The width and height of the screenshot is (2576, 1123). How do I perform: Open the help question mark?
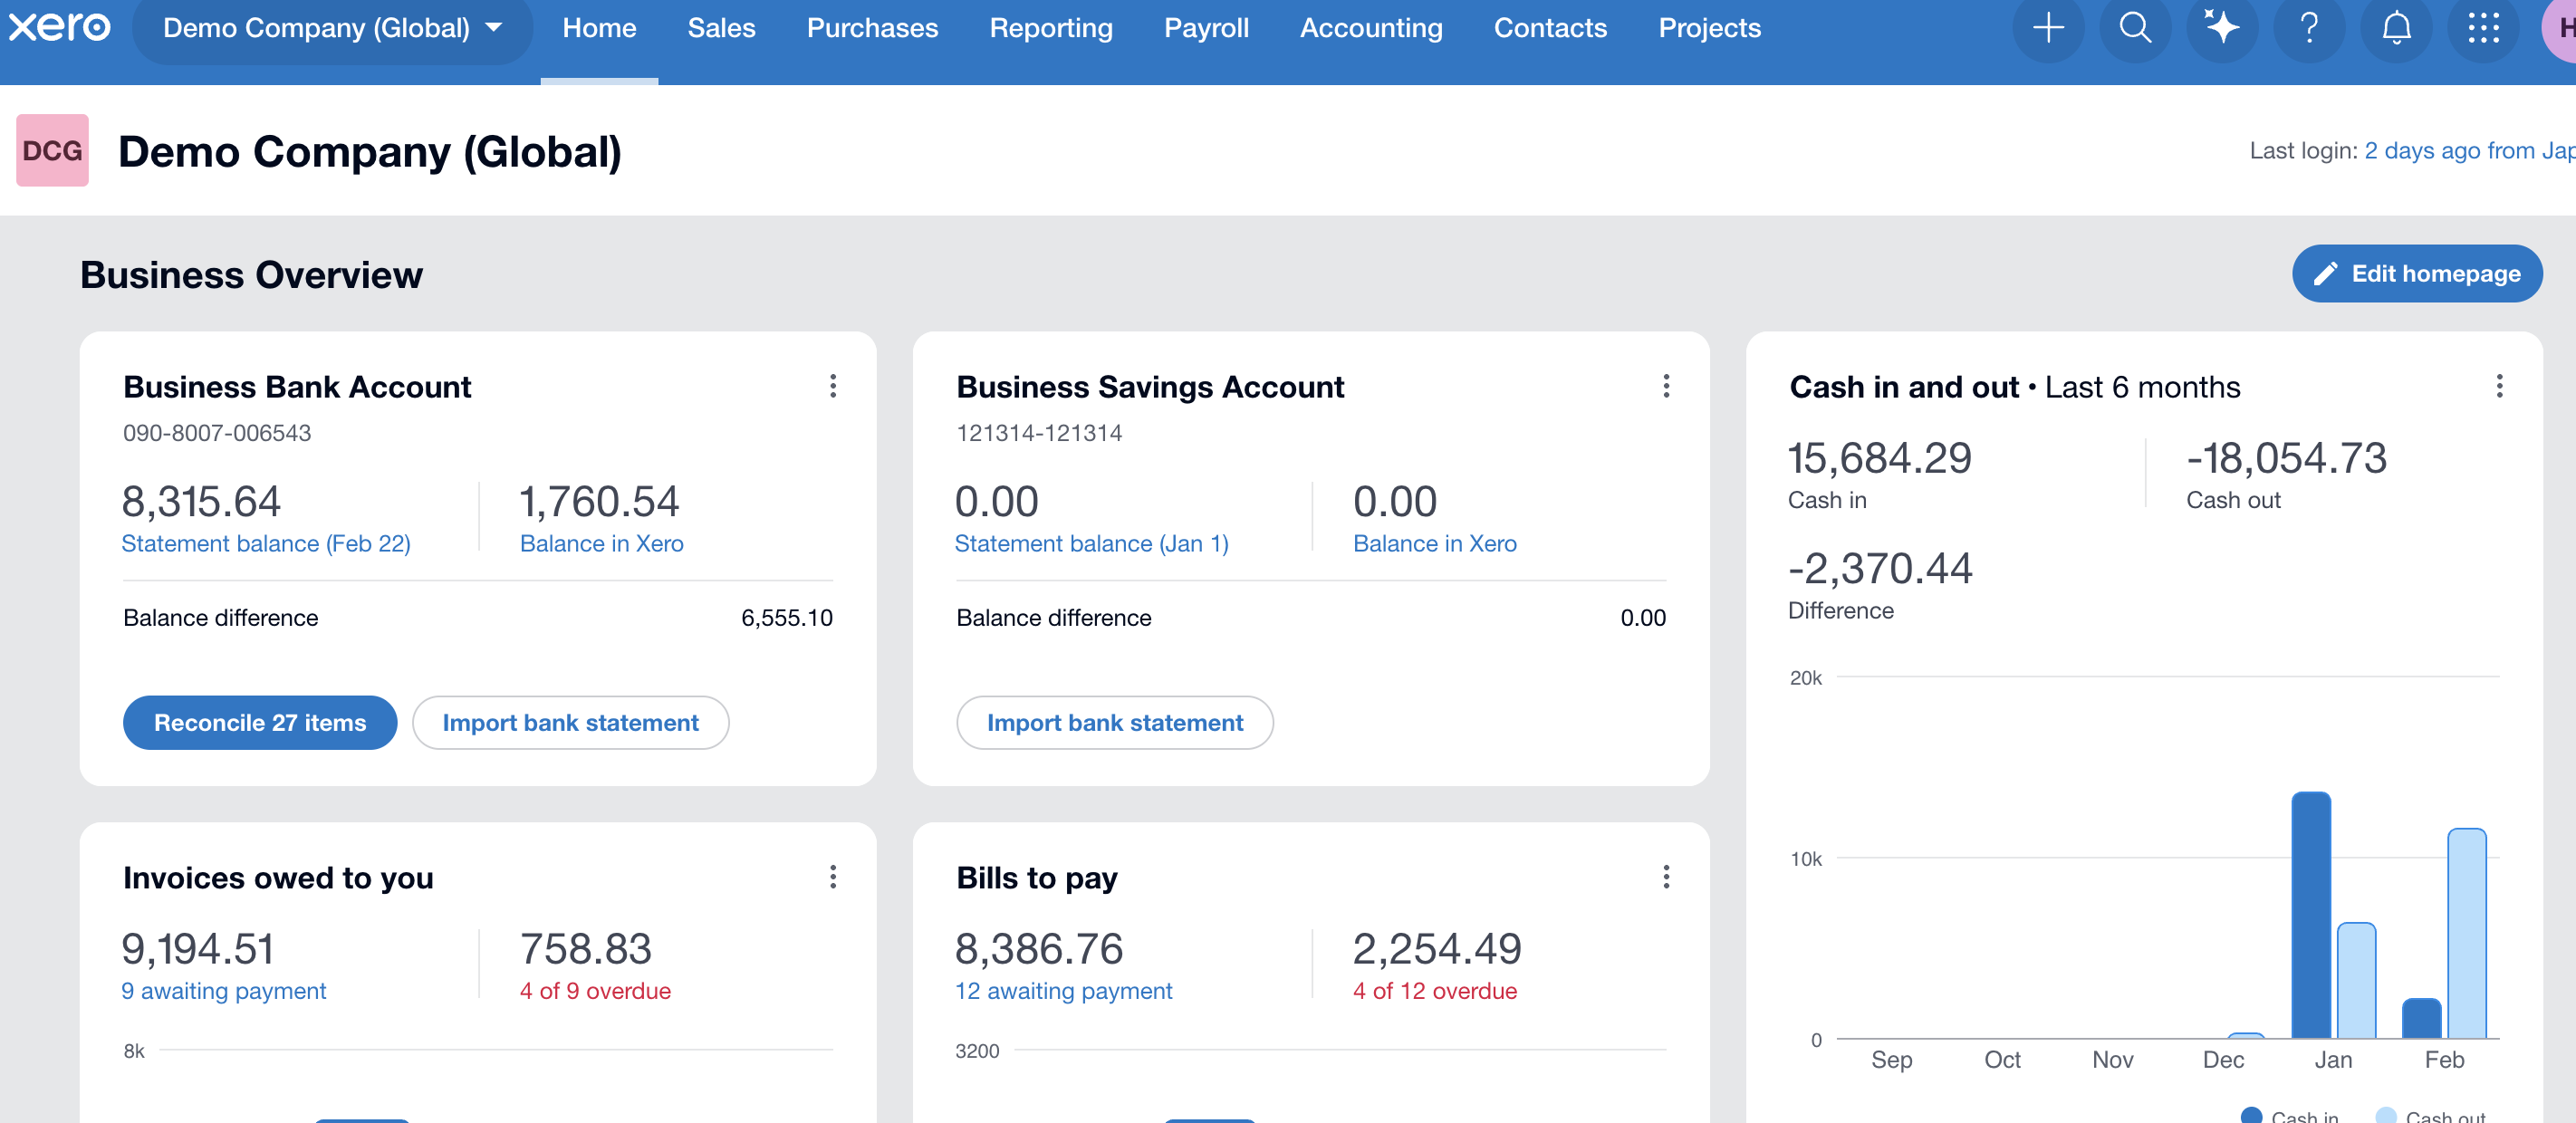[x=2309, y=27]
